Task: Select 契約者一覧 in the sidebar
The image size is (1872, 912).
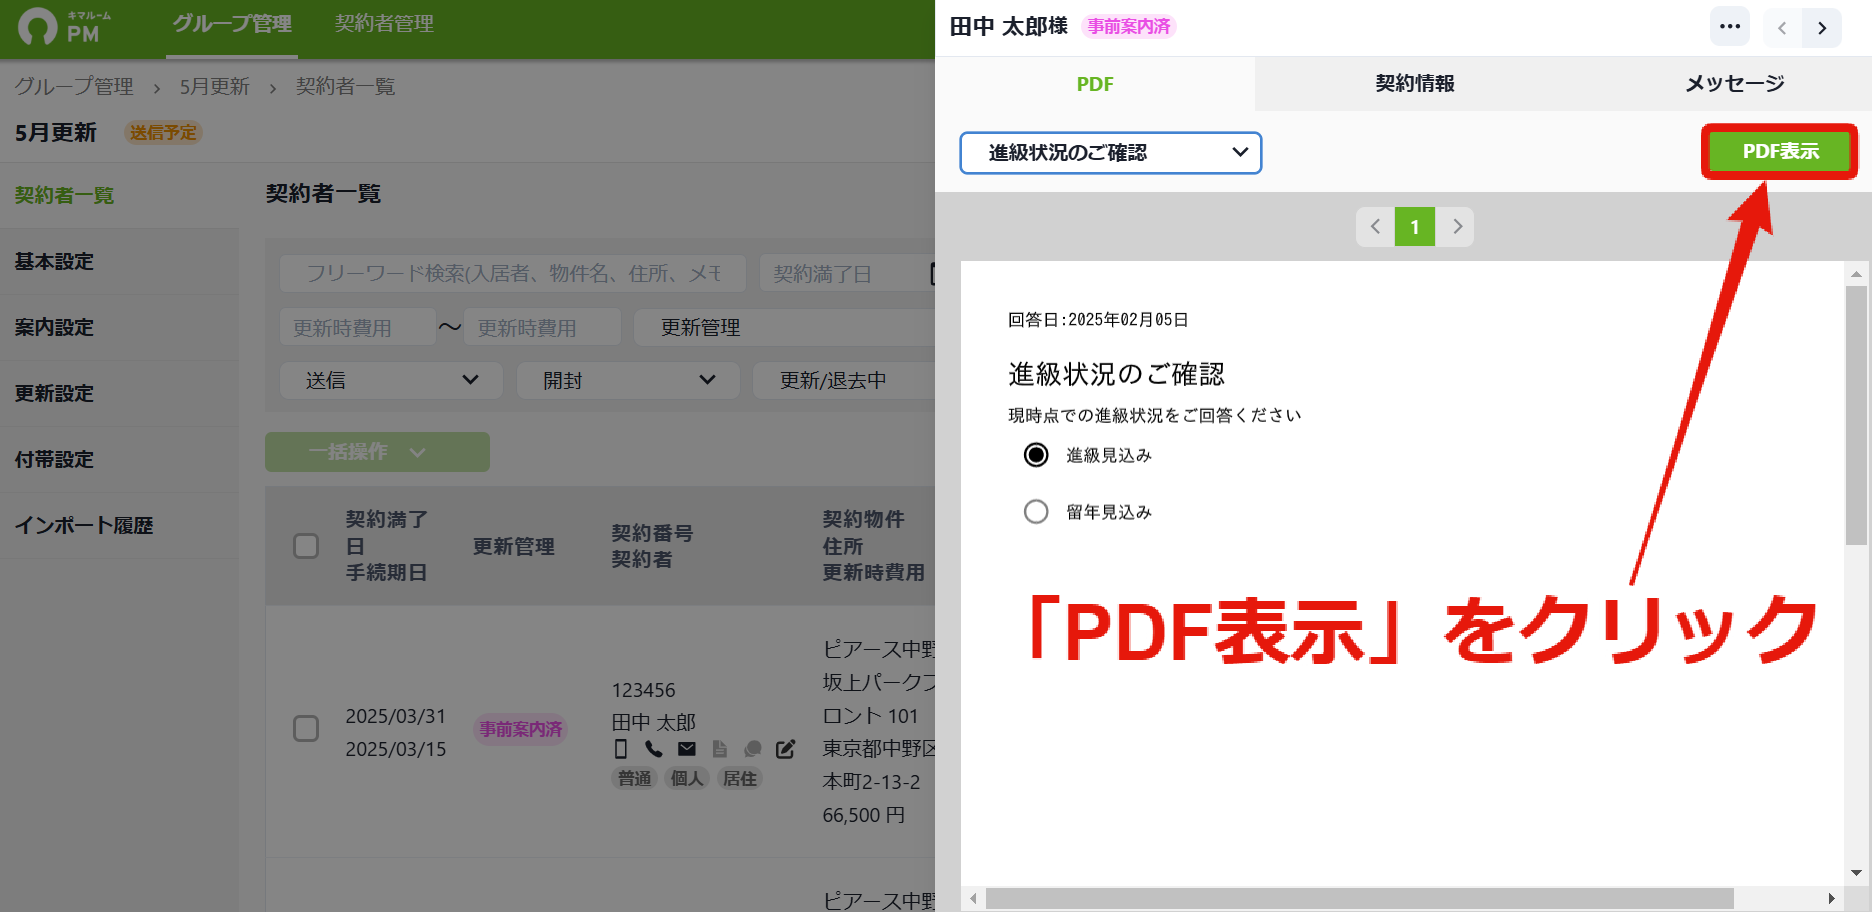Action: click(119, 195)
